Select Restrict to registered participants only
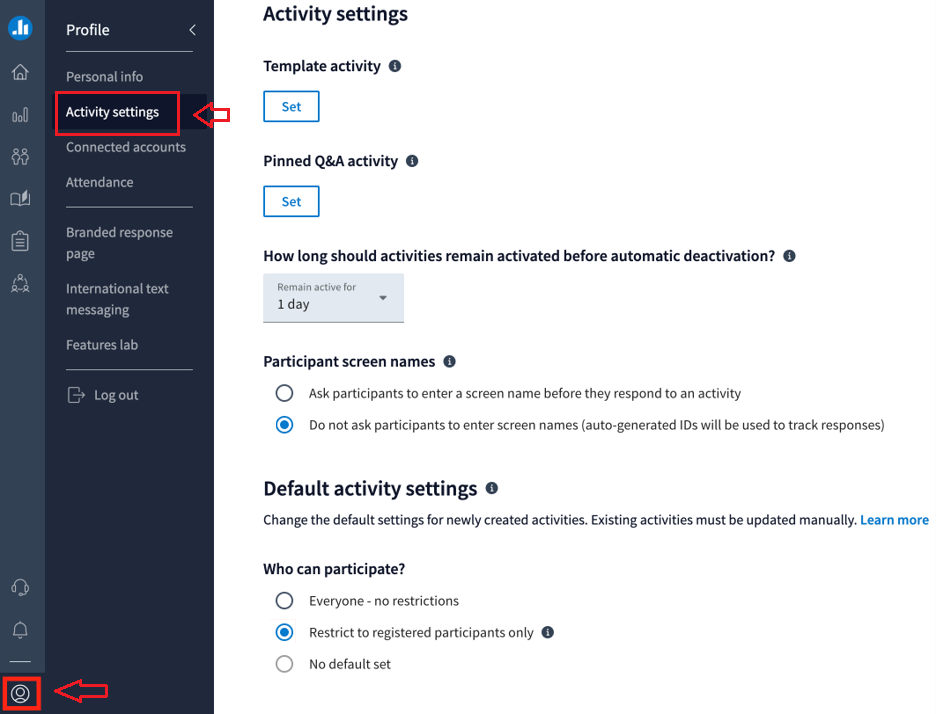The height and width of the screenshot is (714, 936). (284, 632)
